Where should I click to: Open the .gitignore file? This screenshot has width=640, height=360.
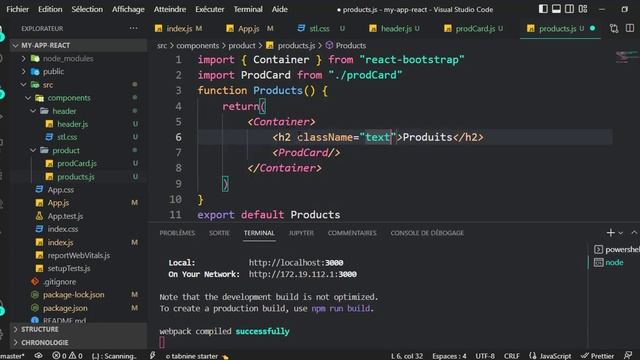[59, 282]
